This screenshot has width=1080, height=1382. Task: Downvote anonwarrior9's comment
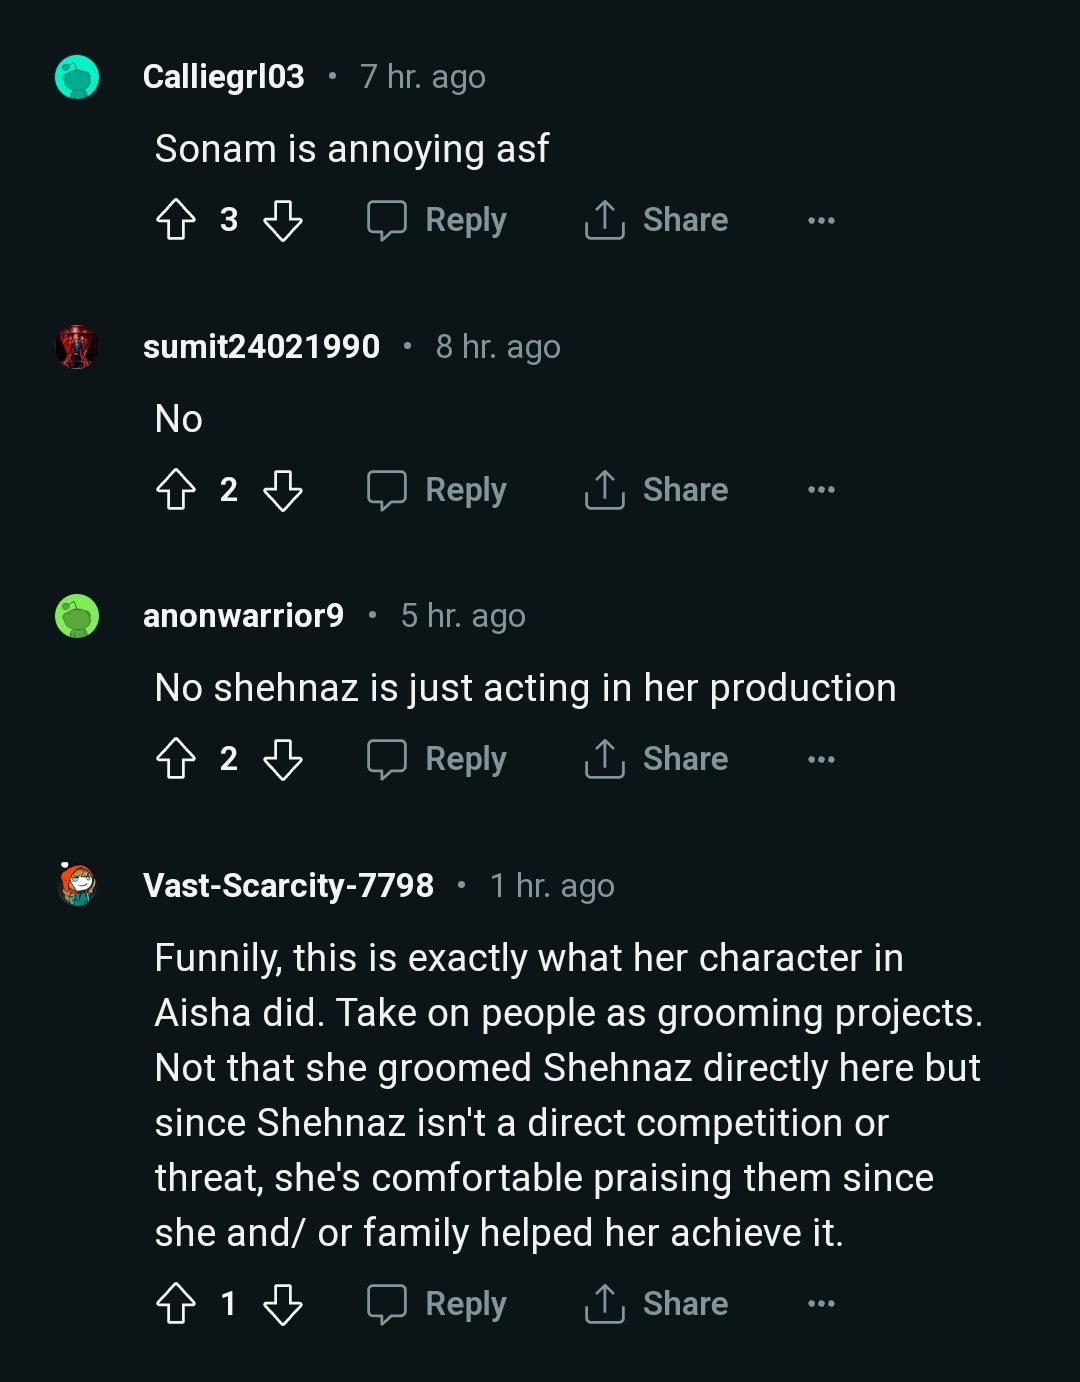[282, 759]
